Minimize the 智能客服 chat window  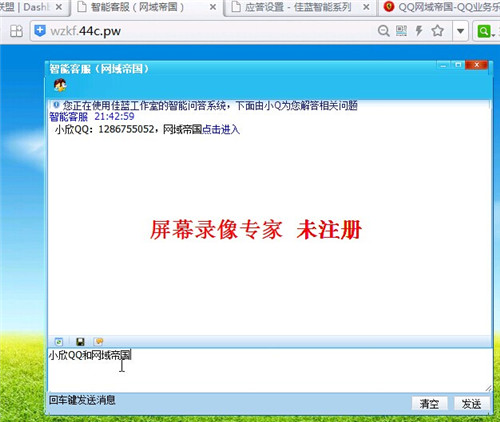click(443, 65)
